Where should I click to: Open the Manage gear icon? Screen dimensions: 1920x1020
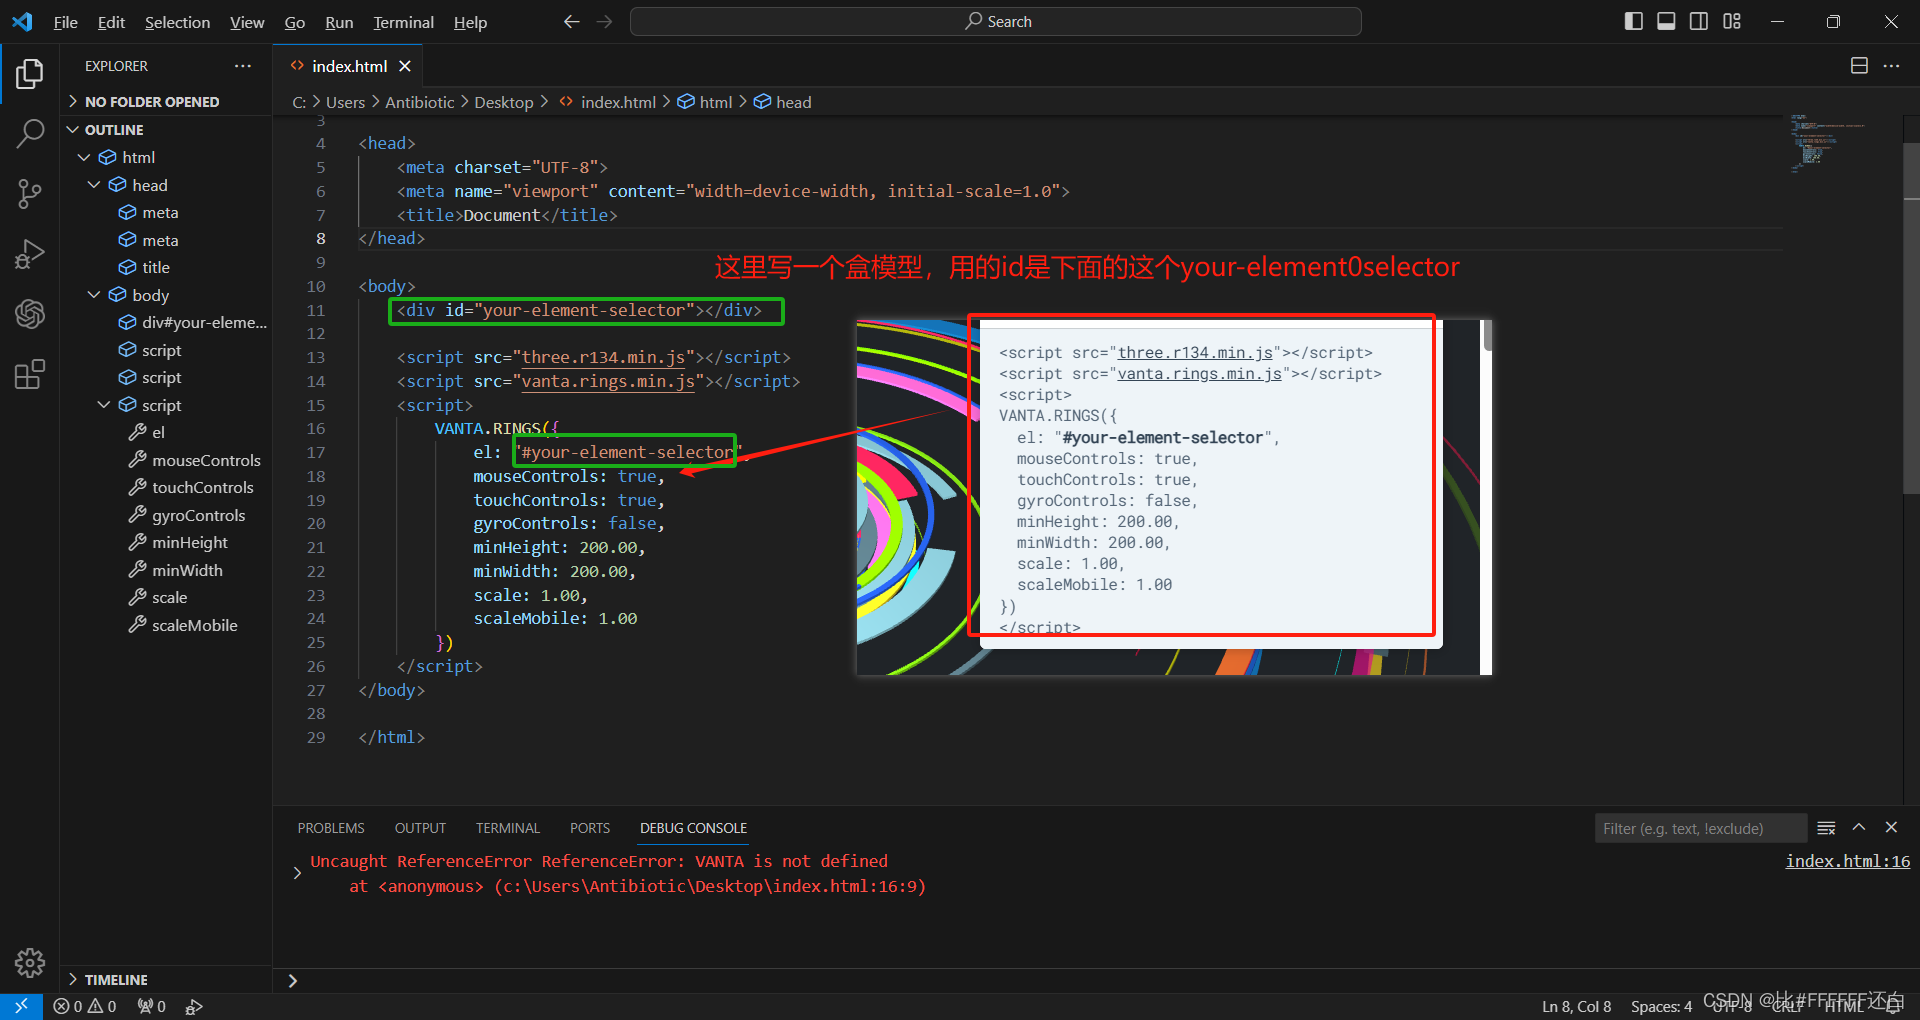point(30,962)
